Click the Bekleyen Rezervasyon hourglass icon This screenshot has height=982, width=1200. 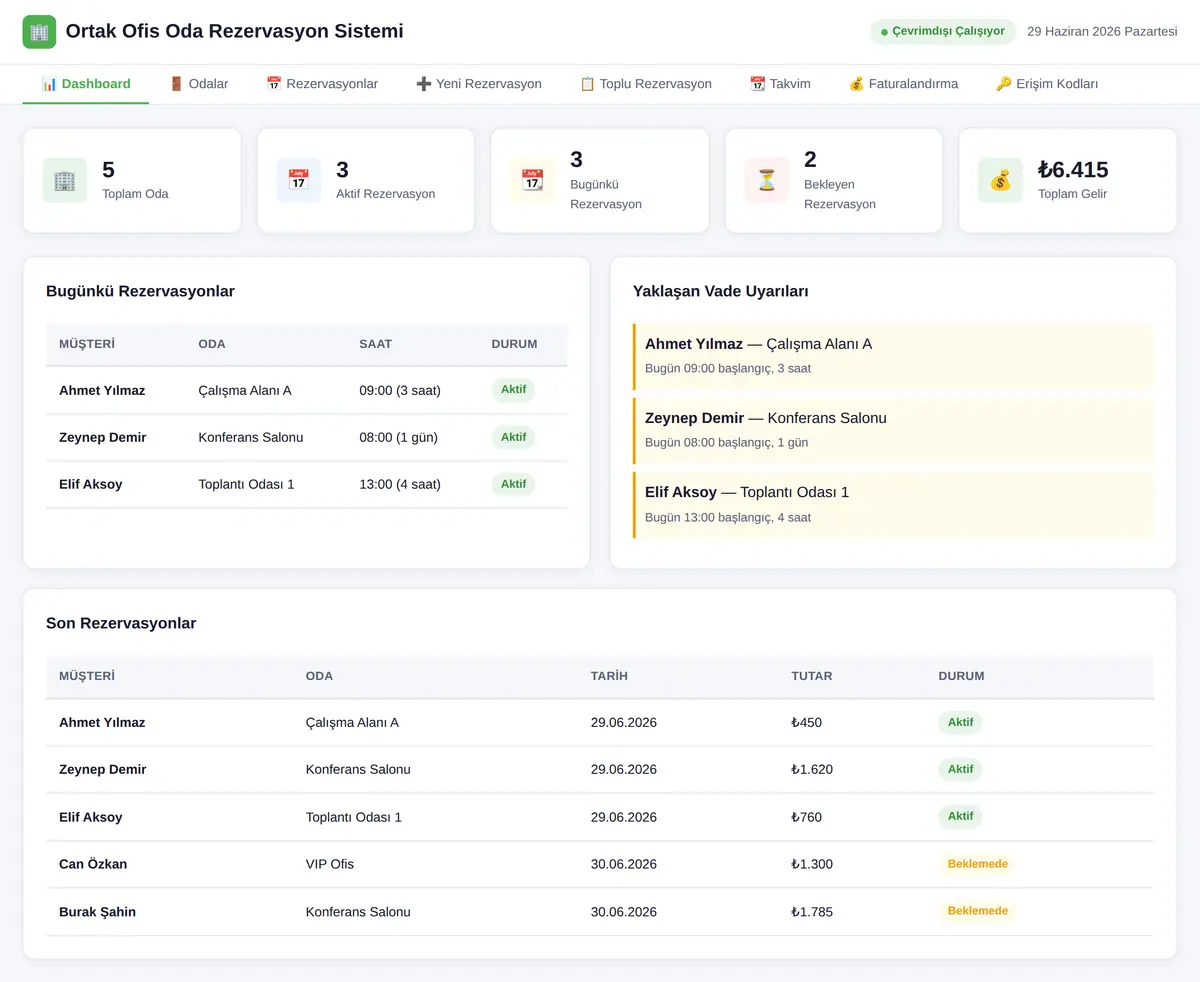[767, 181]
